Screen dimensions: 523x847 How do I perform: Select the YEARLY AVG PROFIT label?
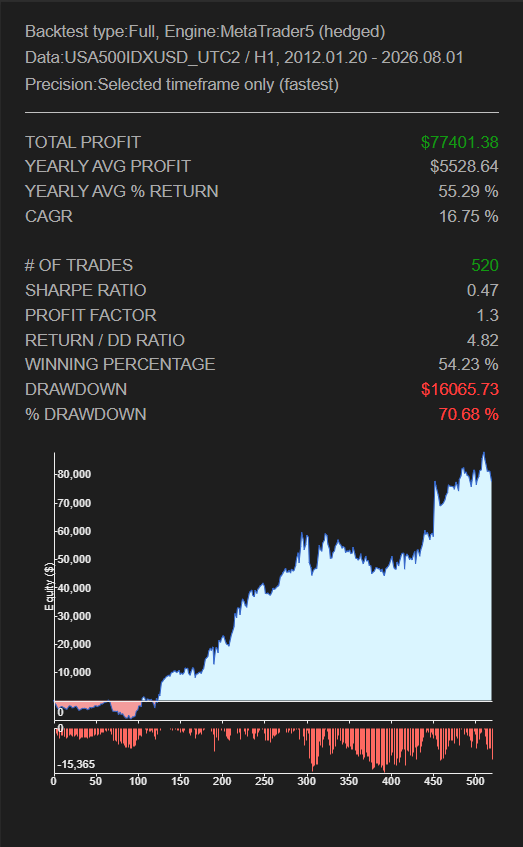pos(108,166)
